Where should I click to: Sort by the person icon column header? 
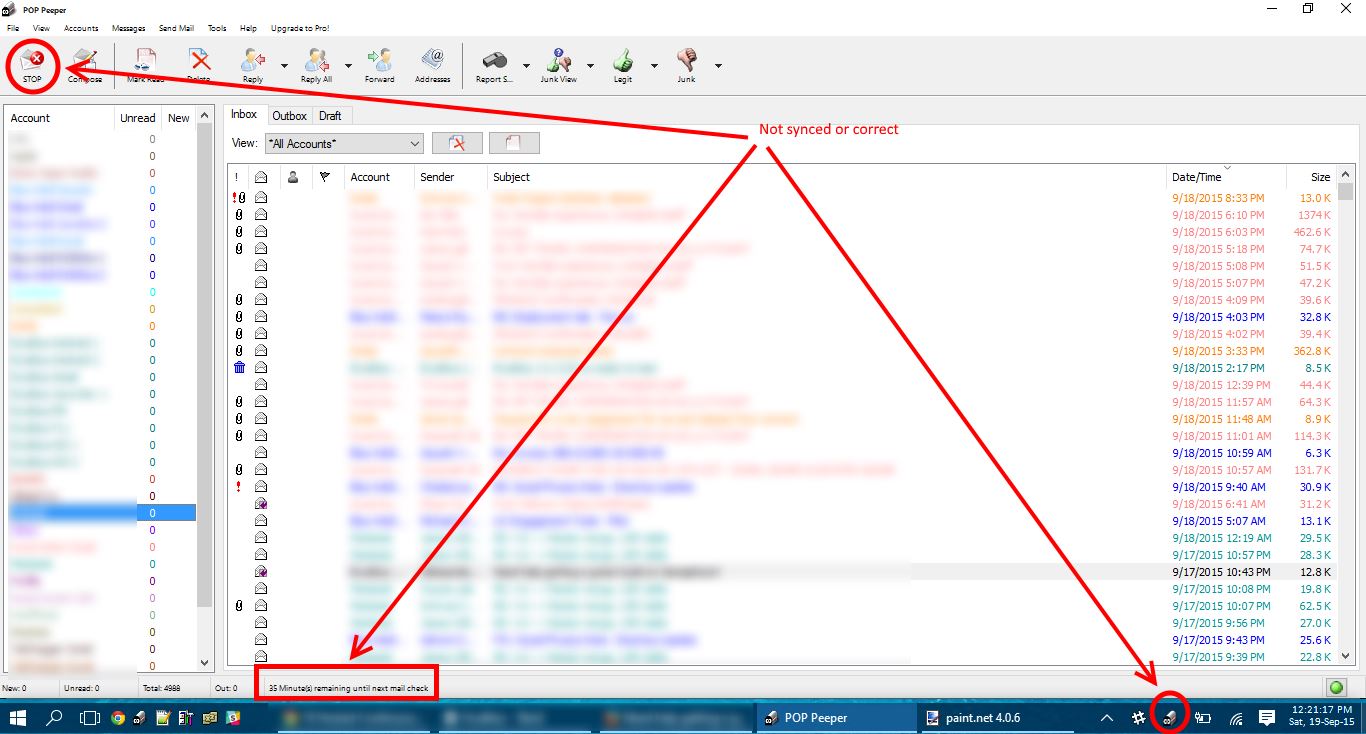(x=293, y=177)
